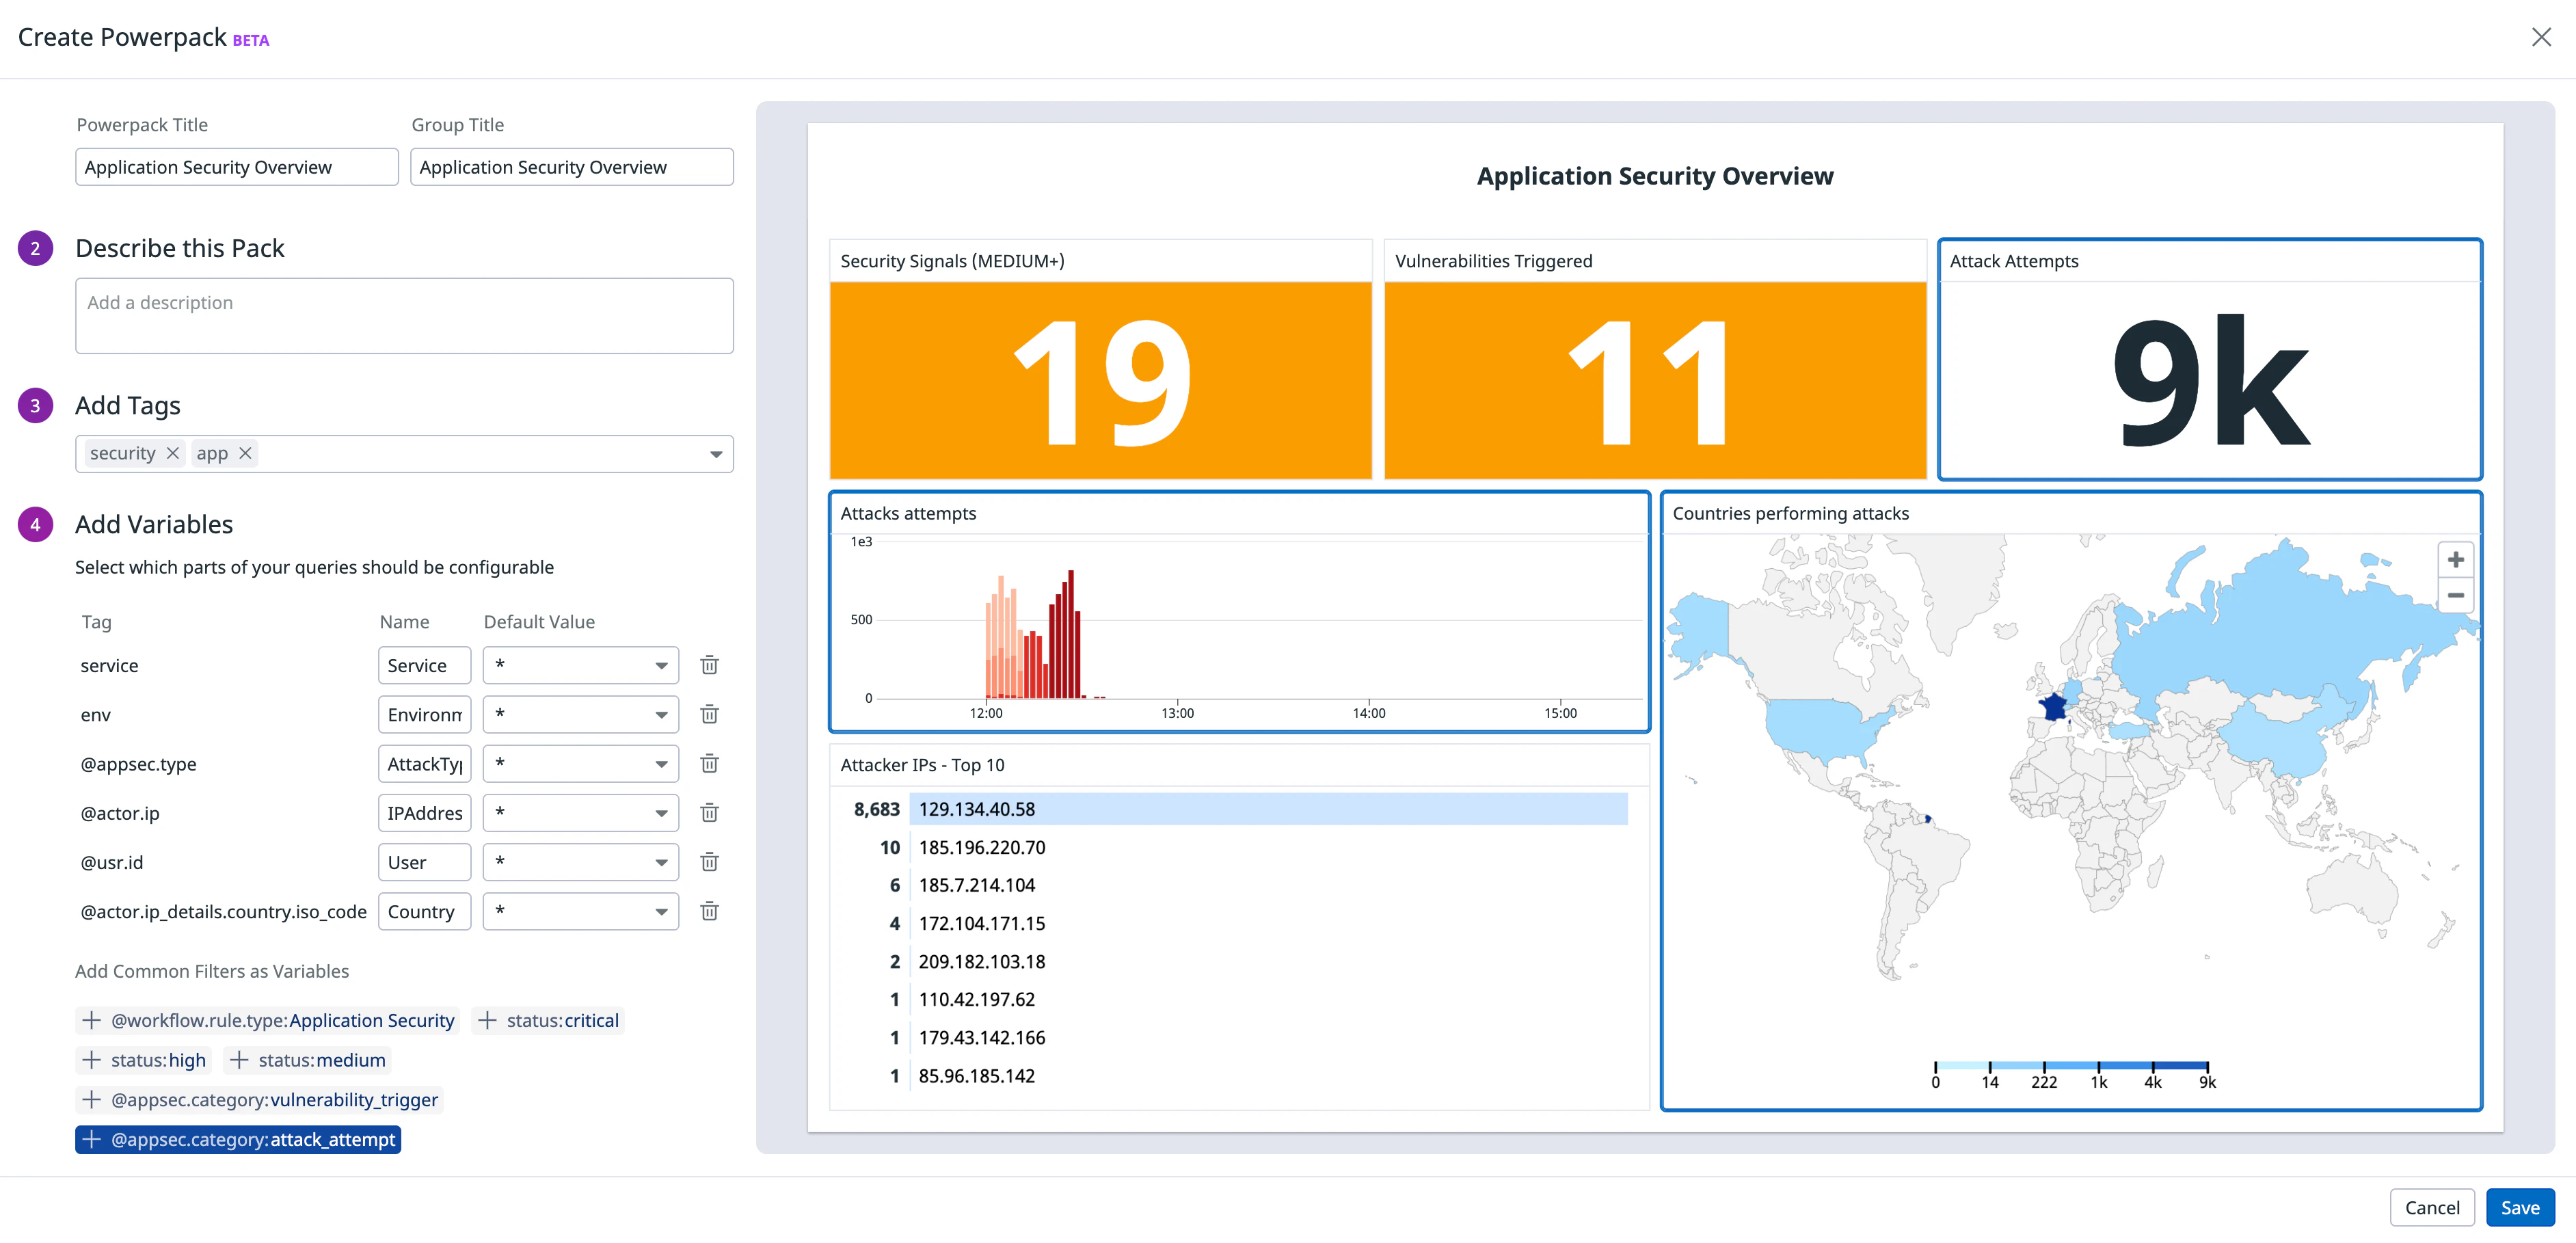Save the powerpack
Image resolution: width=2576 pixels, height=1243 pixels.
click(x=2519, y=1207)
